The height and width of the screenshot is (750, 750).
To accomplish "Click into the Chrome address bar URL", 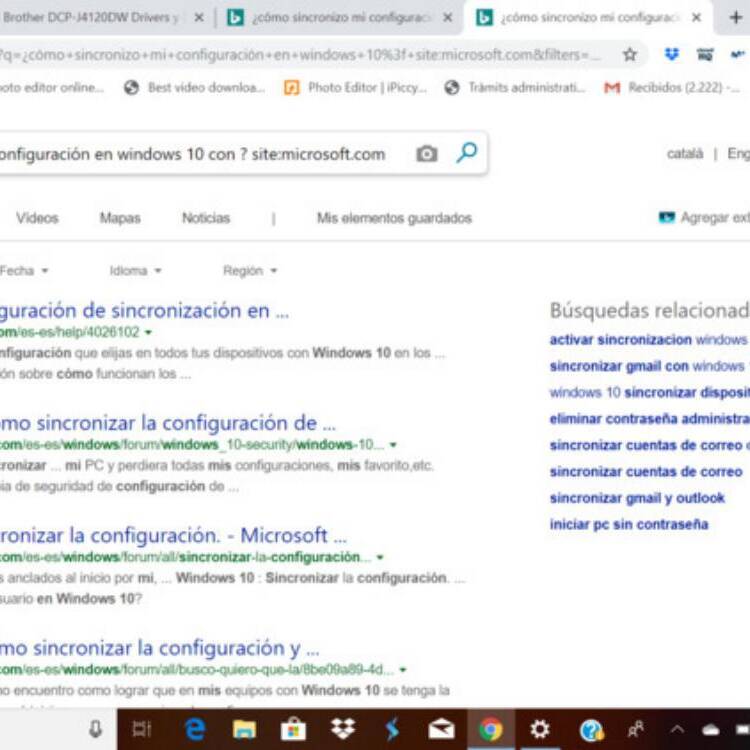I will [299, 55].
